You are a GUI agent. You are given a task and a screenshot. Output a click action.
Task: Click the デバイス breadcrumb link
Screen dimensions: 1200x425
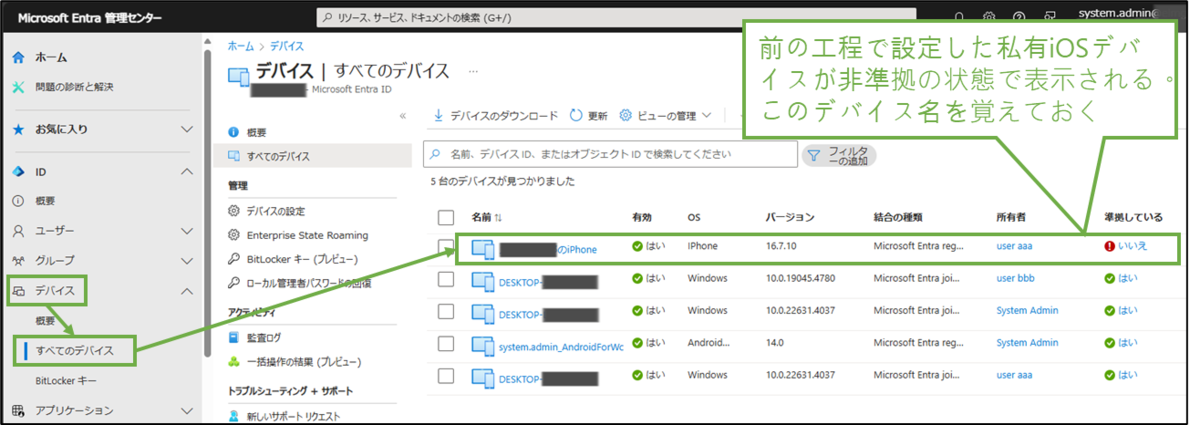[288, 45]
